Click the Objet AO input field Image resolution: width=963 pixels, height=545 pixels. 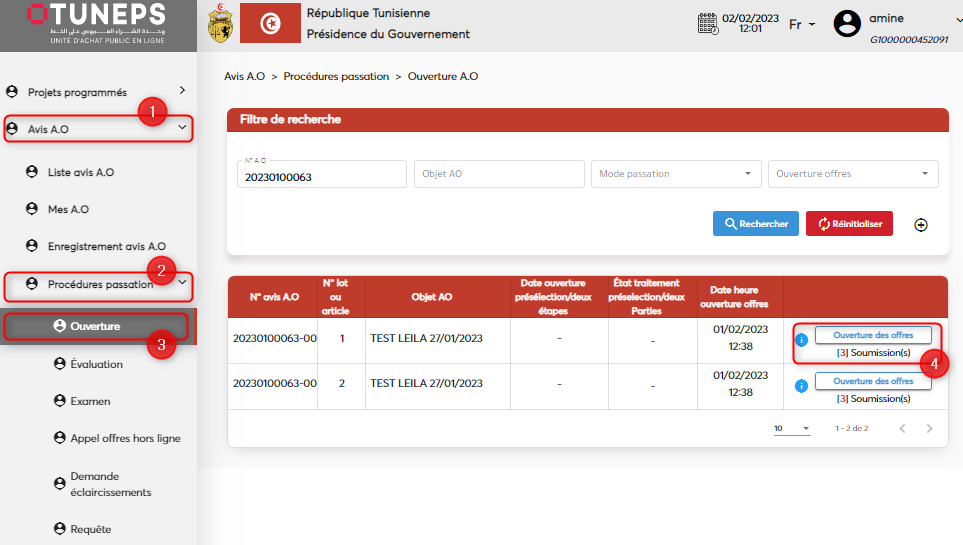pyautogui.click(x=498, y=174)
